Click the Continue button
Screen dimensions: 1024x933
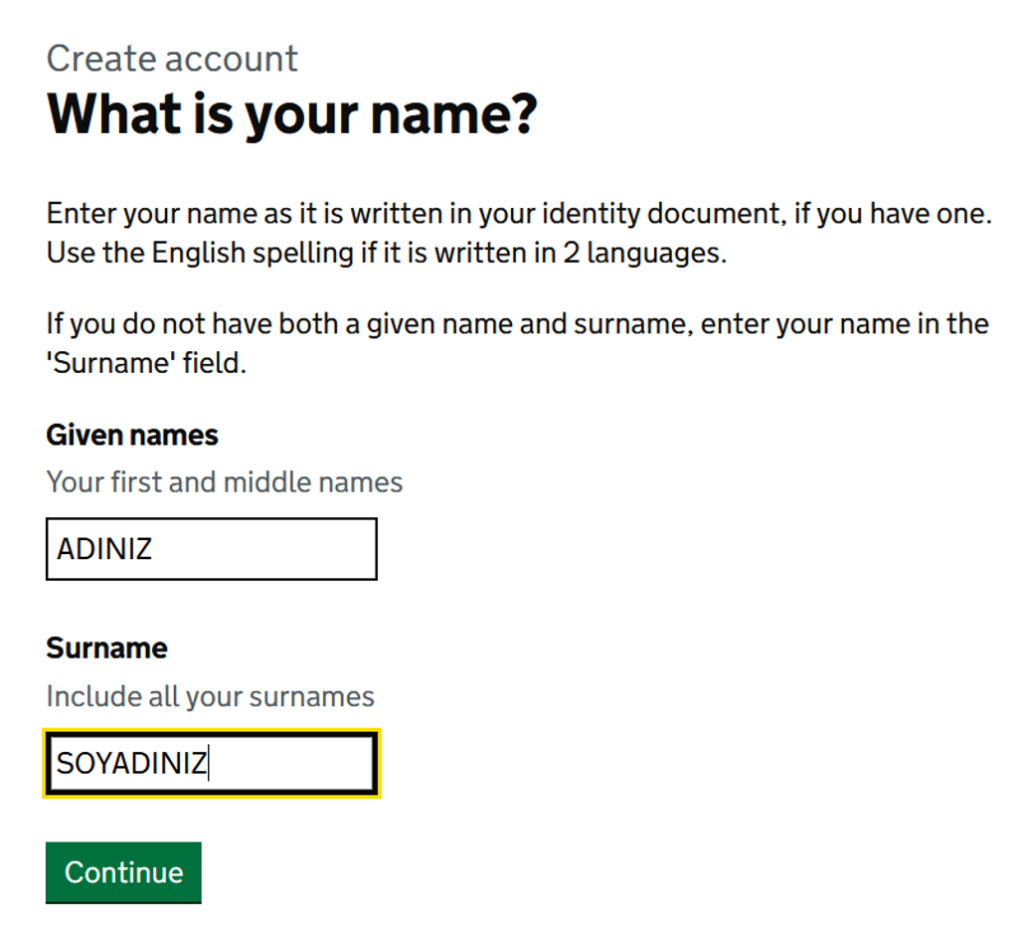[123, 872]
